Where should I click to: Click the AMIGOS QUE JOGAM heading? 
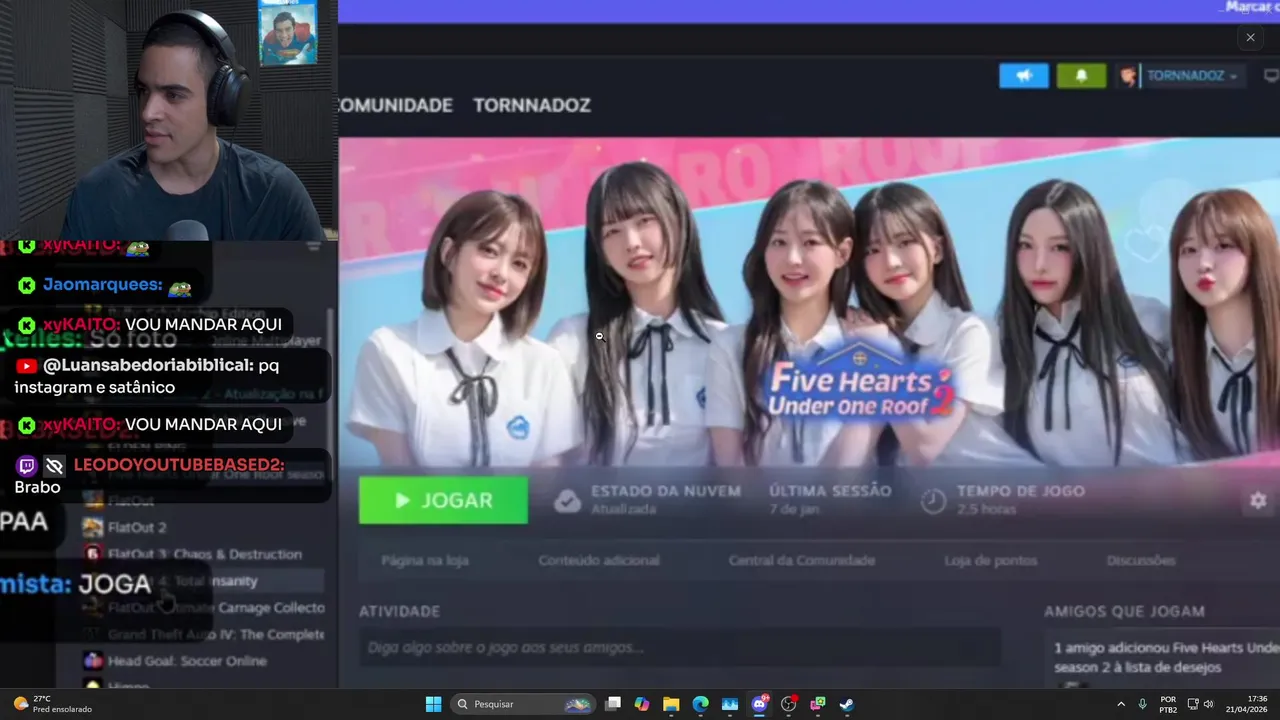pyautogui.click(x=1124, y=611)
